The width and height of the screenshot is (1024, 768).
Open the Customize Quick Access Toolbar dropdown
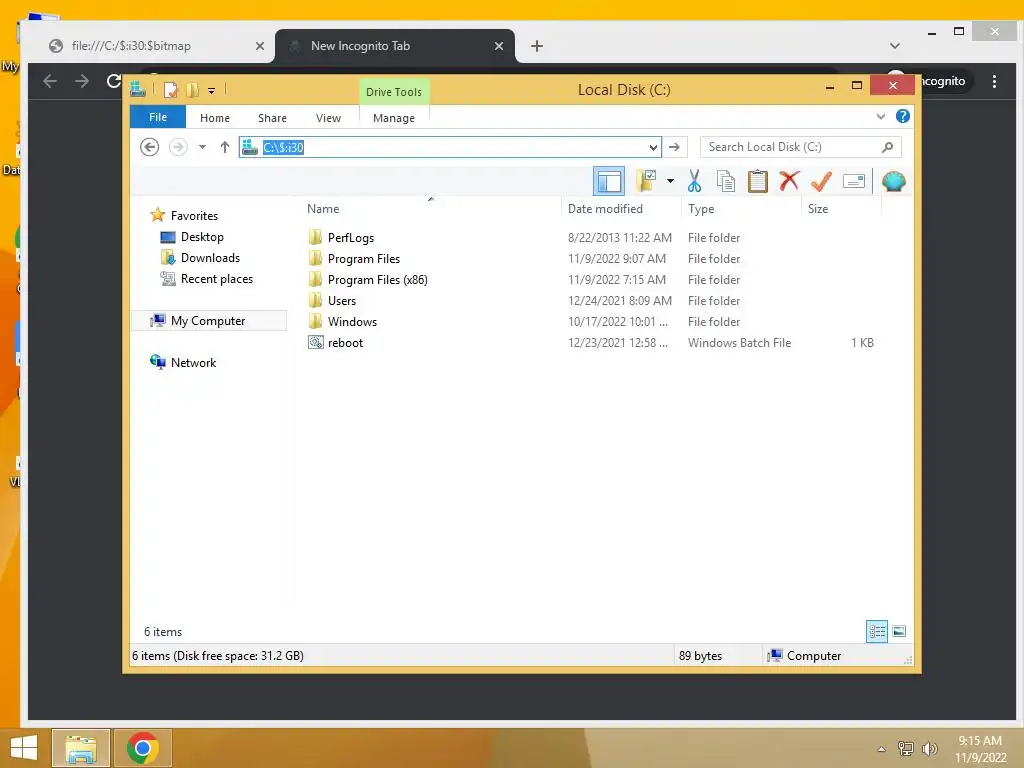click(x=212, y=91)
